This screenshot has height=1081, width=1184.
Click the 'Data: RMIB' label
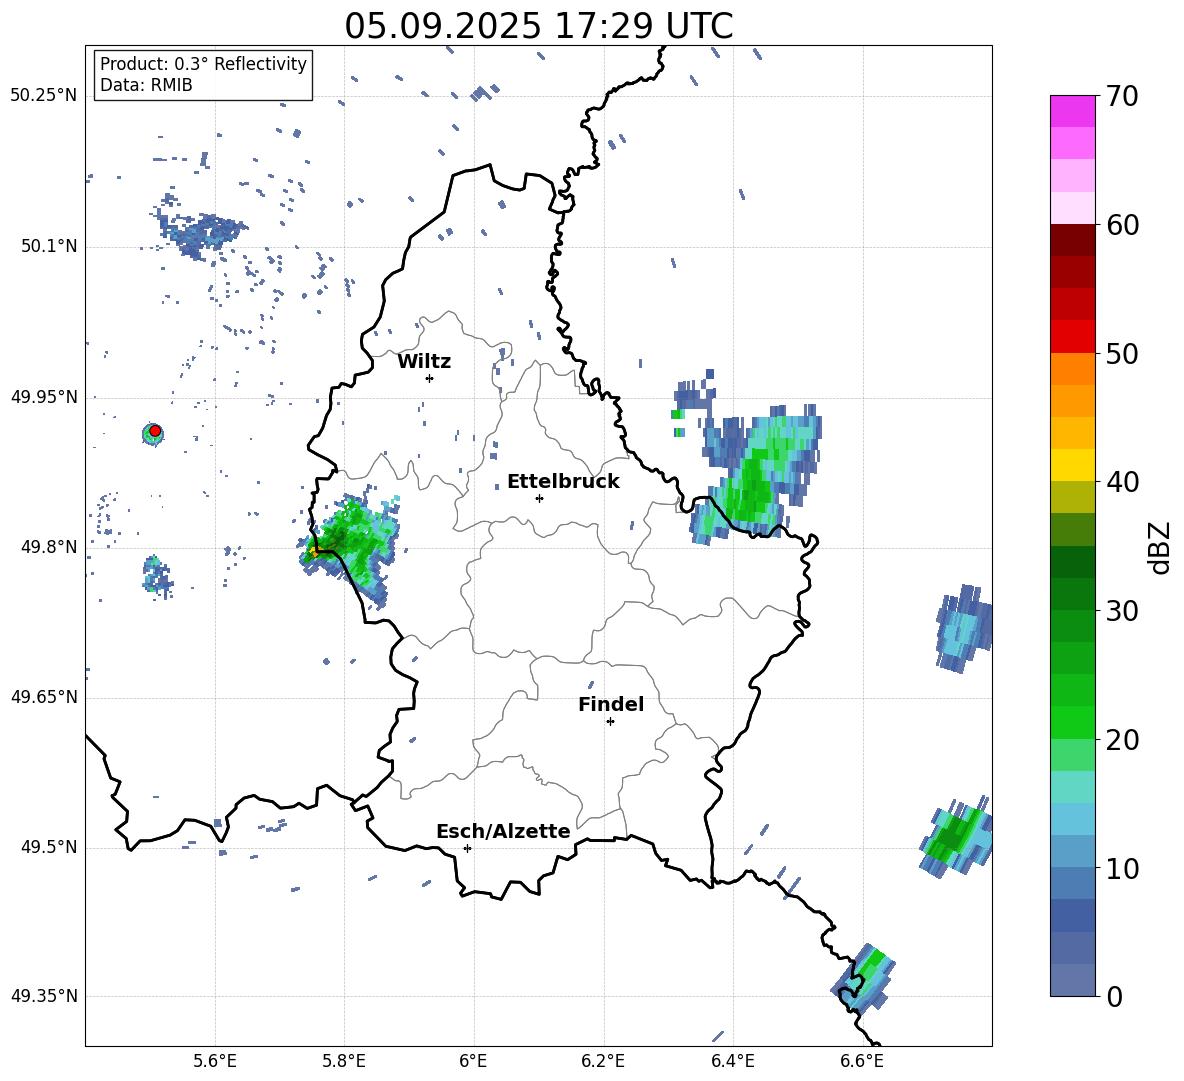tap(146, 85)
